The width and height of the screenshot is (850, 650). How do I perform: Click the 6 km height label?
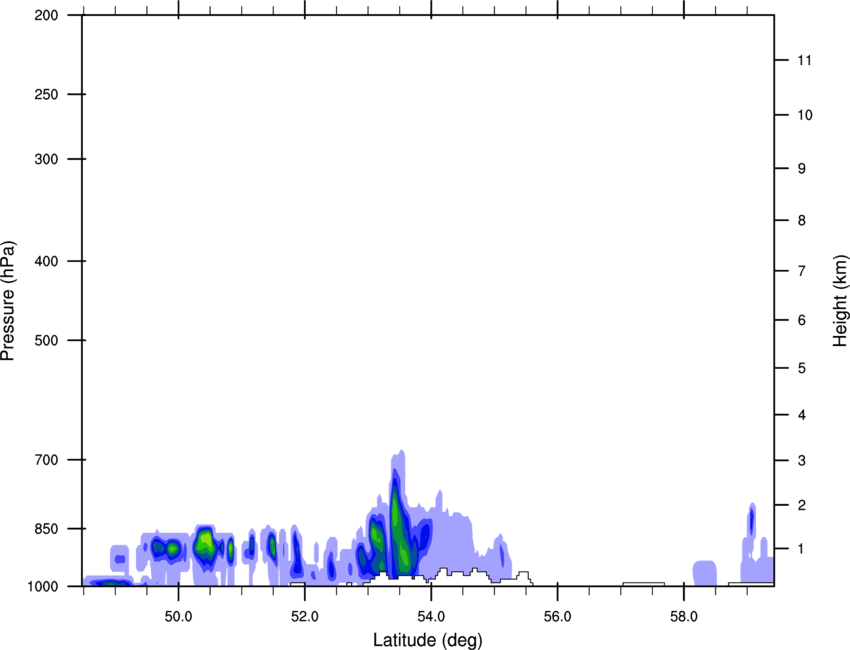tap(802, 320)
